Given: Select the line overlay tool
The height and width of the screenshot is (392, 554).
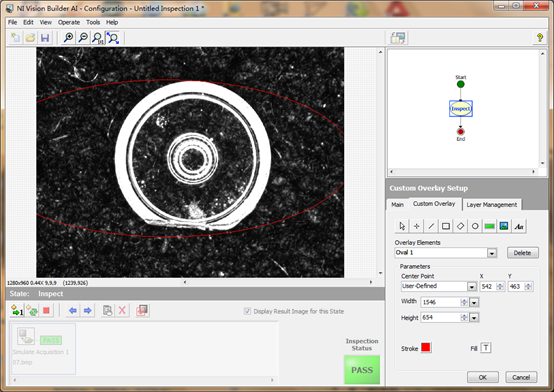Looking at the screenshot, I should click(x=431, y=226).
